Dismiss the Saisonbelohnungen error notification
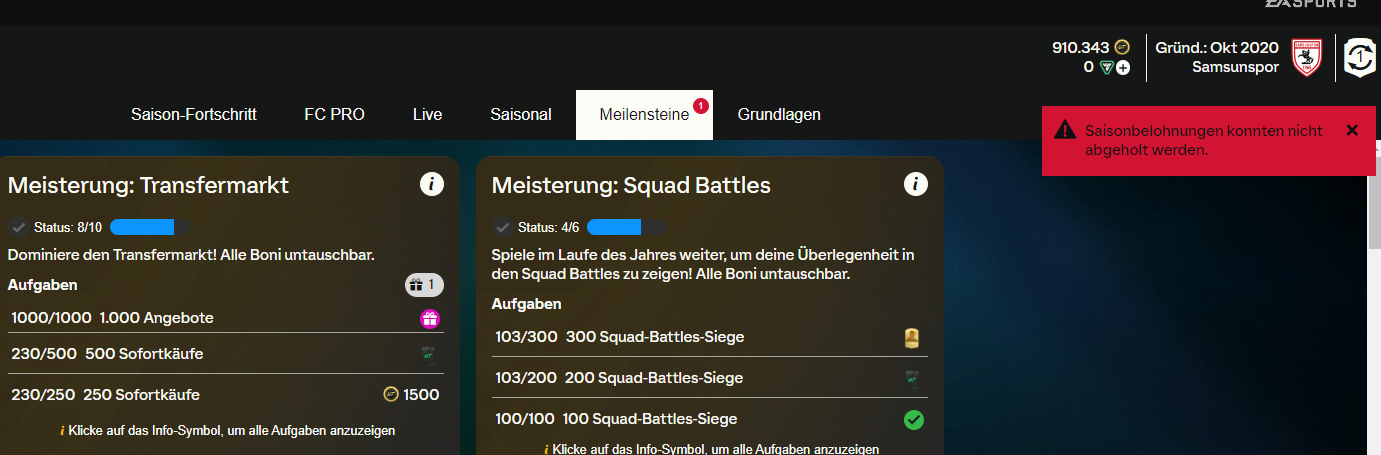1381x455 pixels. (1352, 130)
